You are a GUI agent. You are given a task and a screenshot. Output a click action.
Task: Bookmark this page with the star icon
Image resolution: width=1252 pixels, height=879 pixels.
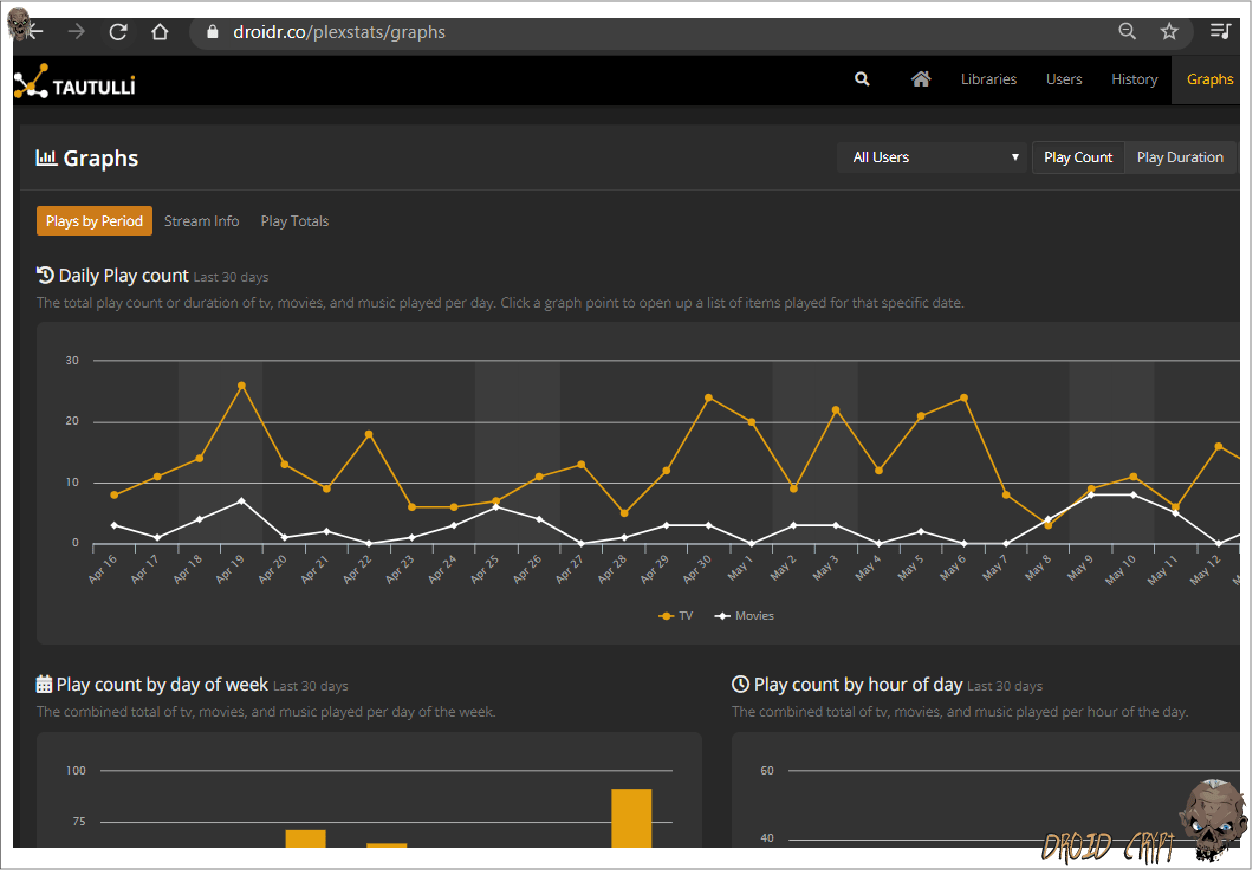[x=1169, y=31]
